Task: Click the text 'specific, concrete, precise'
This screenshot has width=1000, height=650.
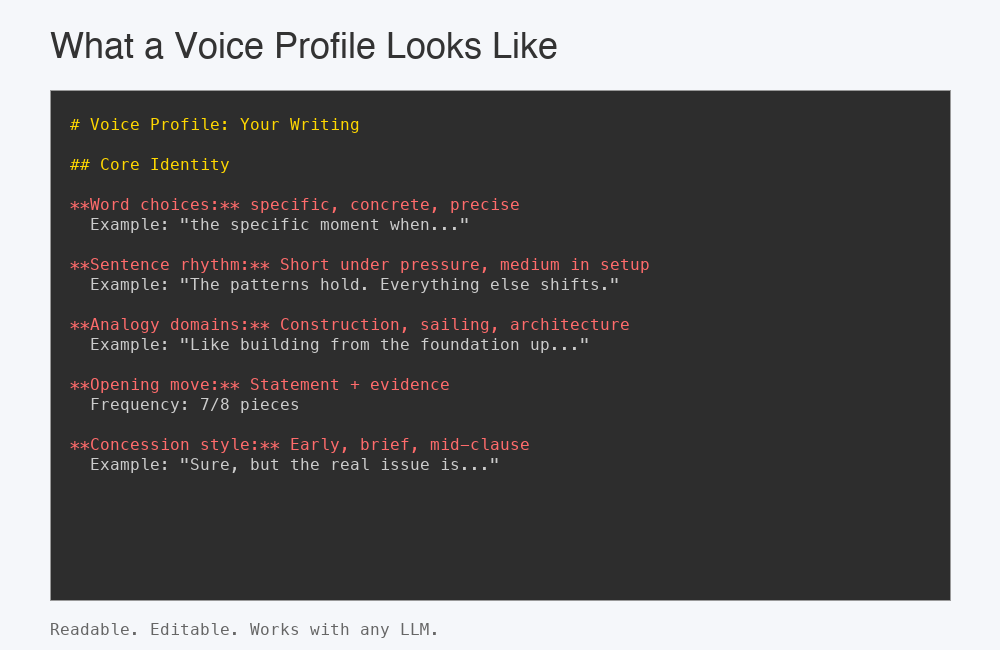Action: click(x=384, y=205)
